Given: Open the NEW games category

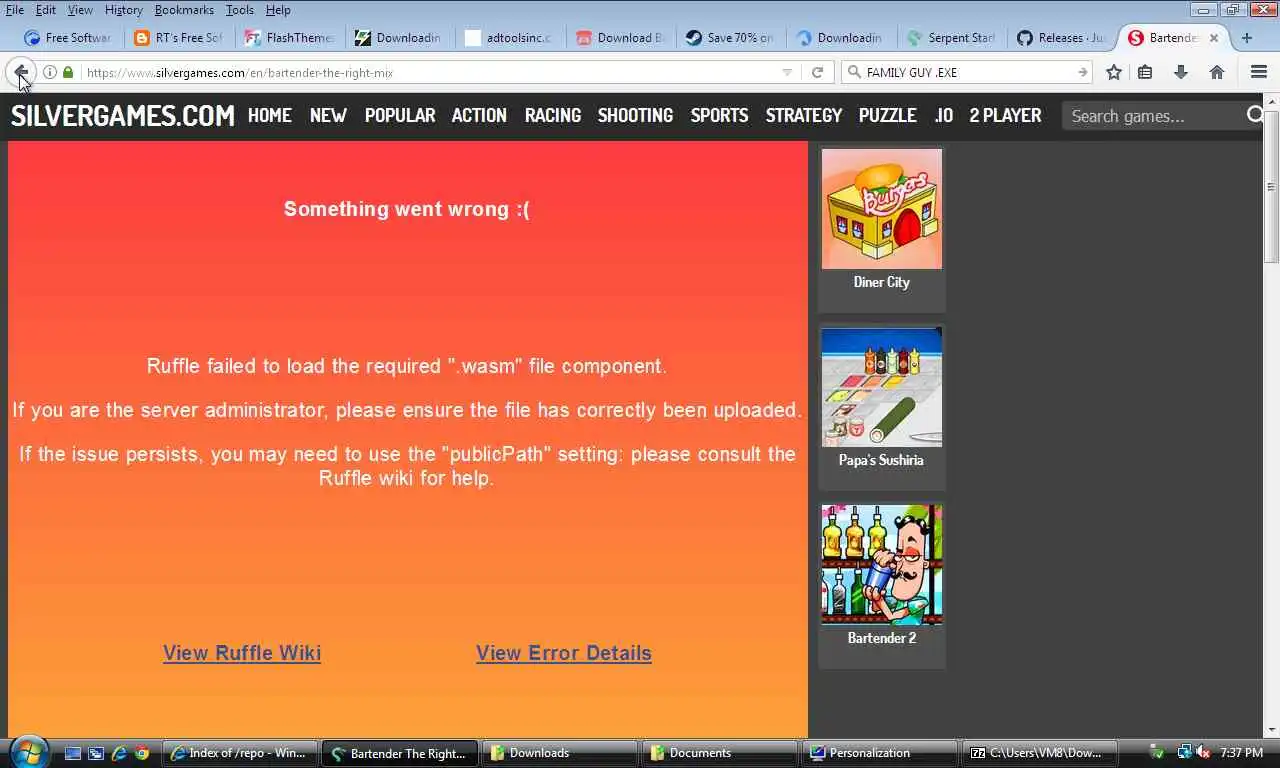Looking at the screenshot, I should coord(328,116).
